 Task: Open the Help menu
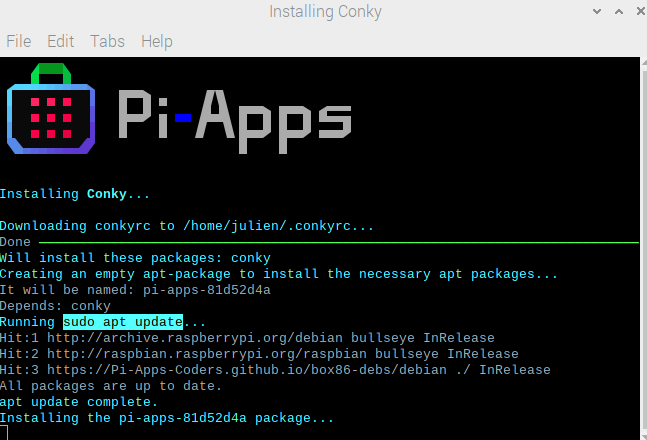click(x=157, y=41)
